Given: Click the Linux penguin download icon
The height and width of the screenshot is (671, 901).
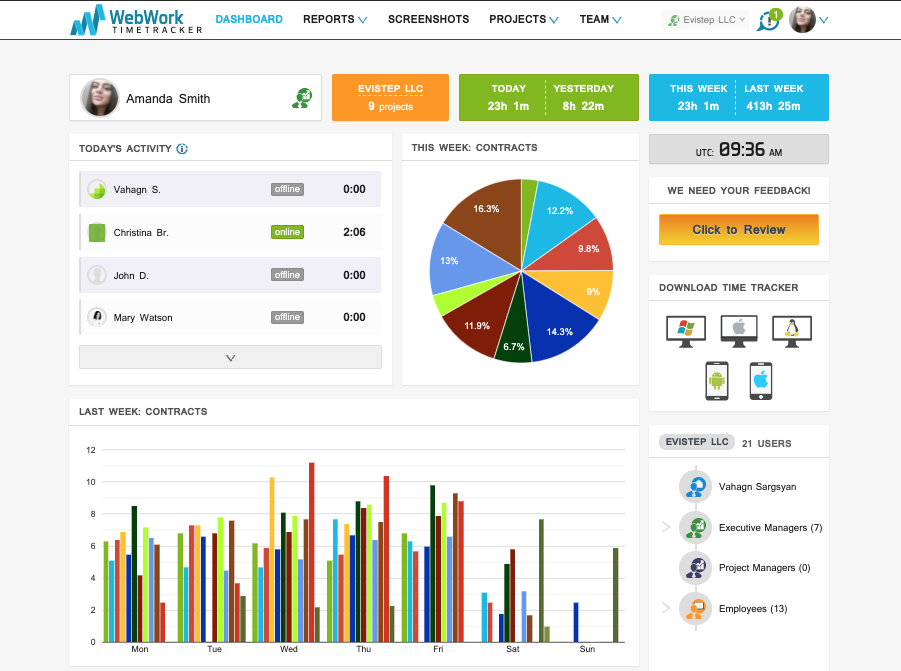Looking at the screenshot, I should (791, 331).
